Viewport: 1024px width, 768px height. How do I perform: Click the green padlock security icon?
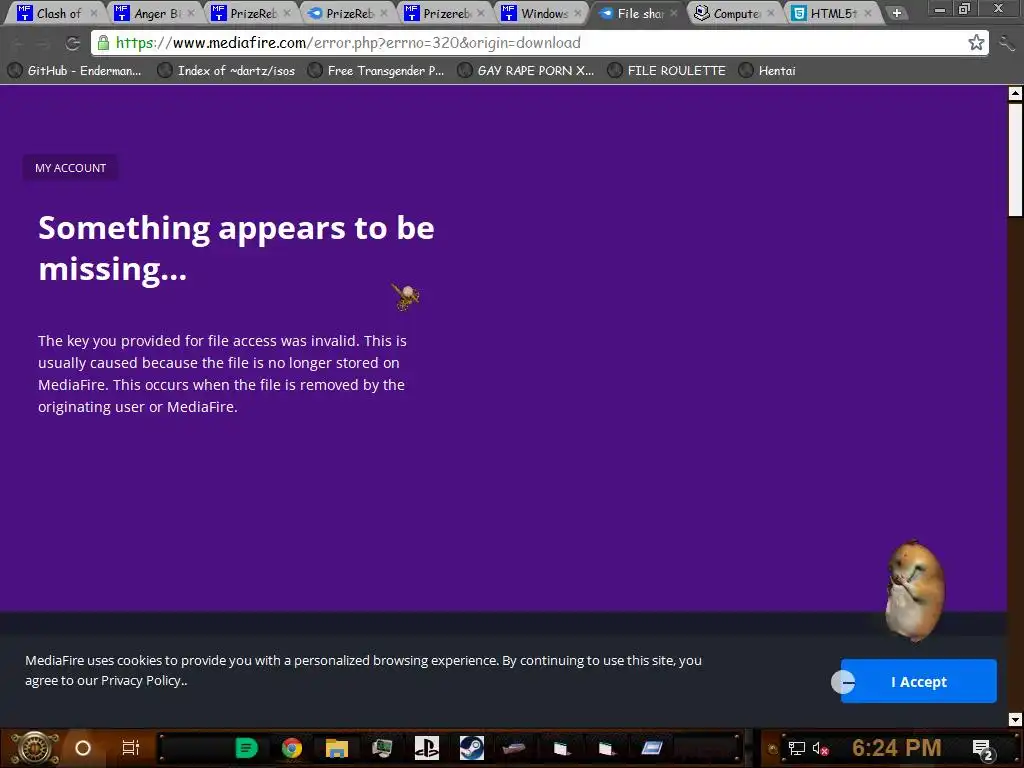[x=103, y=42]
